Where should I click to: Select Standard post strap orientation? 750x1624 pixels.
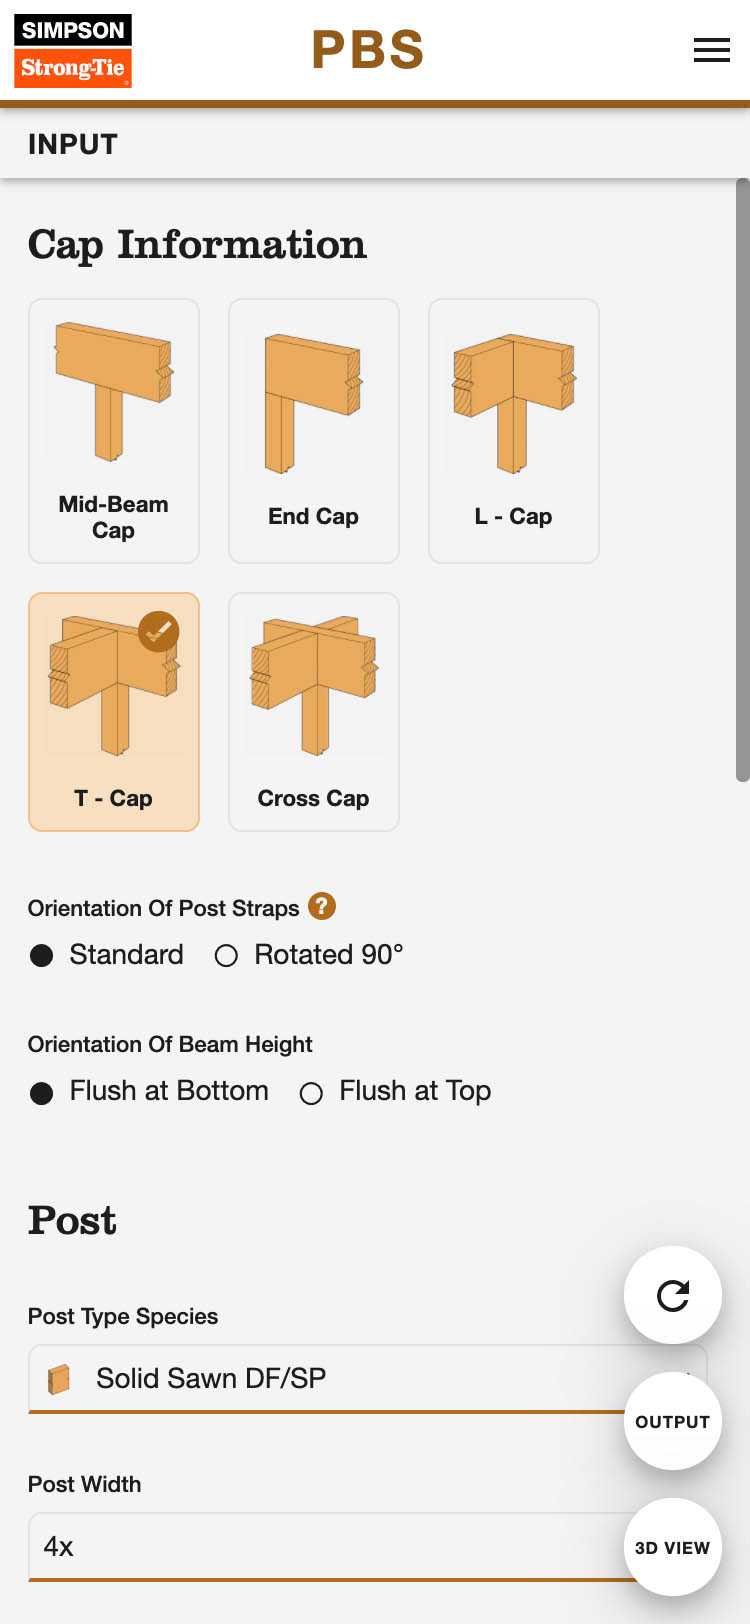click(42, 955)
